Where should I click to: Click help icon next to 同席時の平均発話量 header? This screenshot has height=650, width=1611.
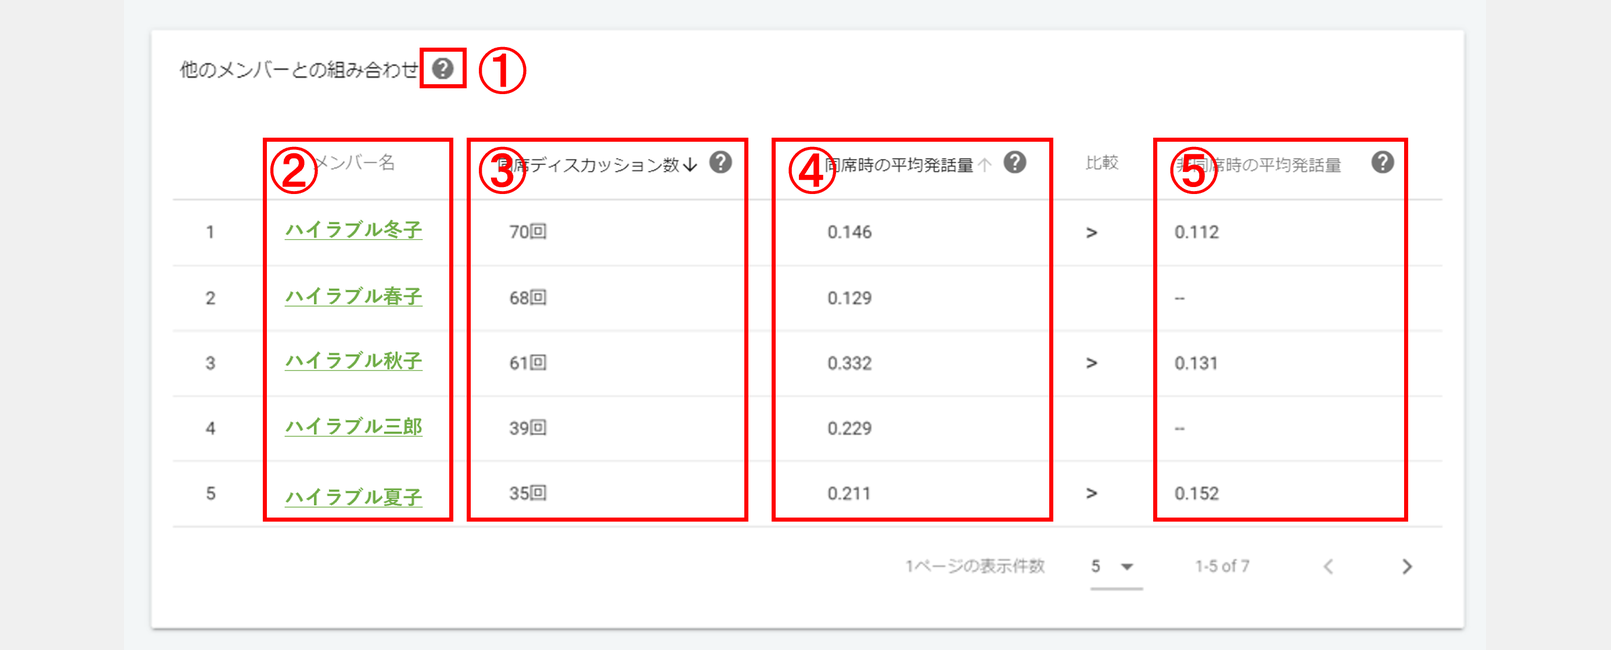1015,163
